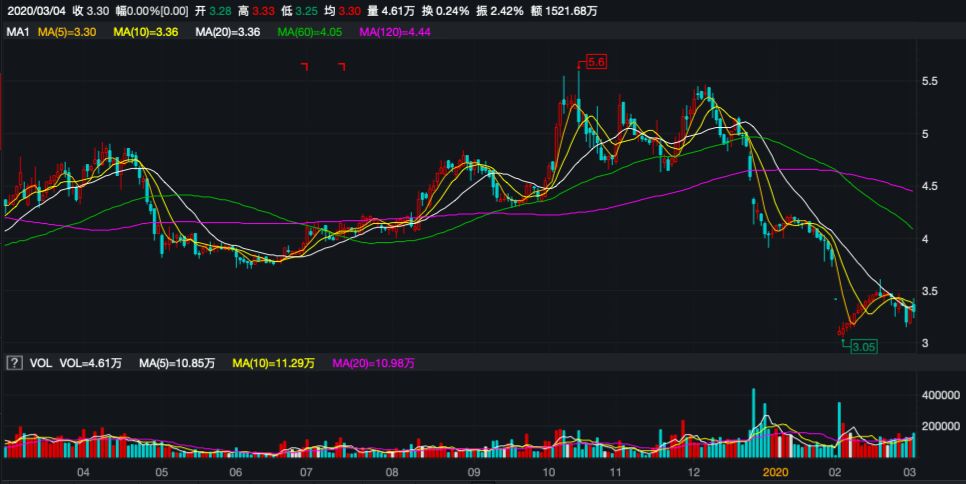This screenshot has height=484, width=966.
Task: Select the white MA(20)=3.36 price indicator
Action: (x=227, y=32)
